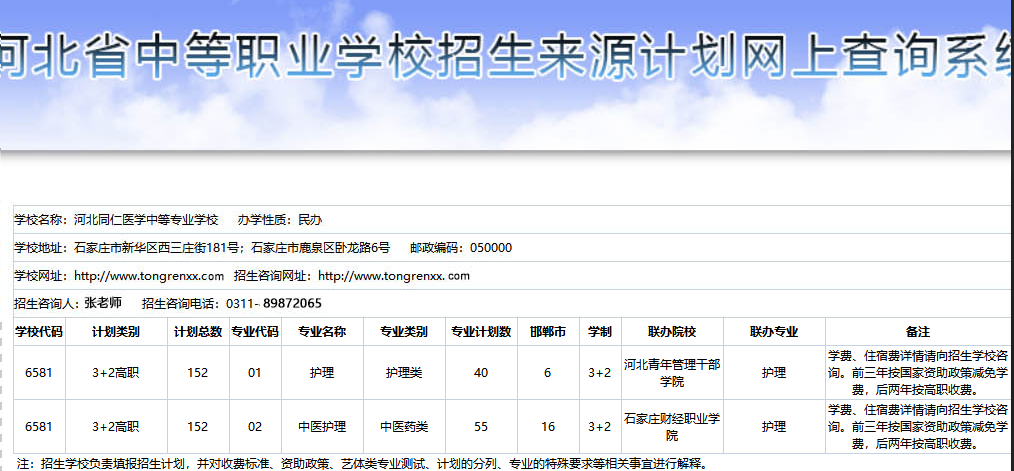Click the 备注 remark in the major 02 row
The width and height of the screenshot is (1014, 471).
point(918,427)
